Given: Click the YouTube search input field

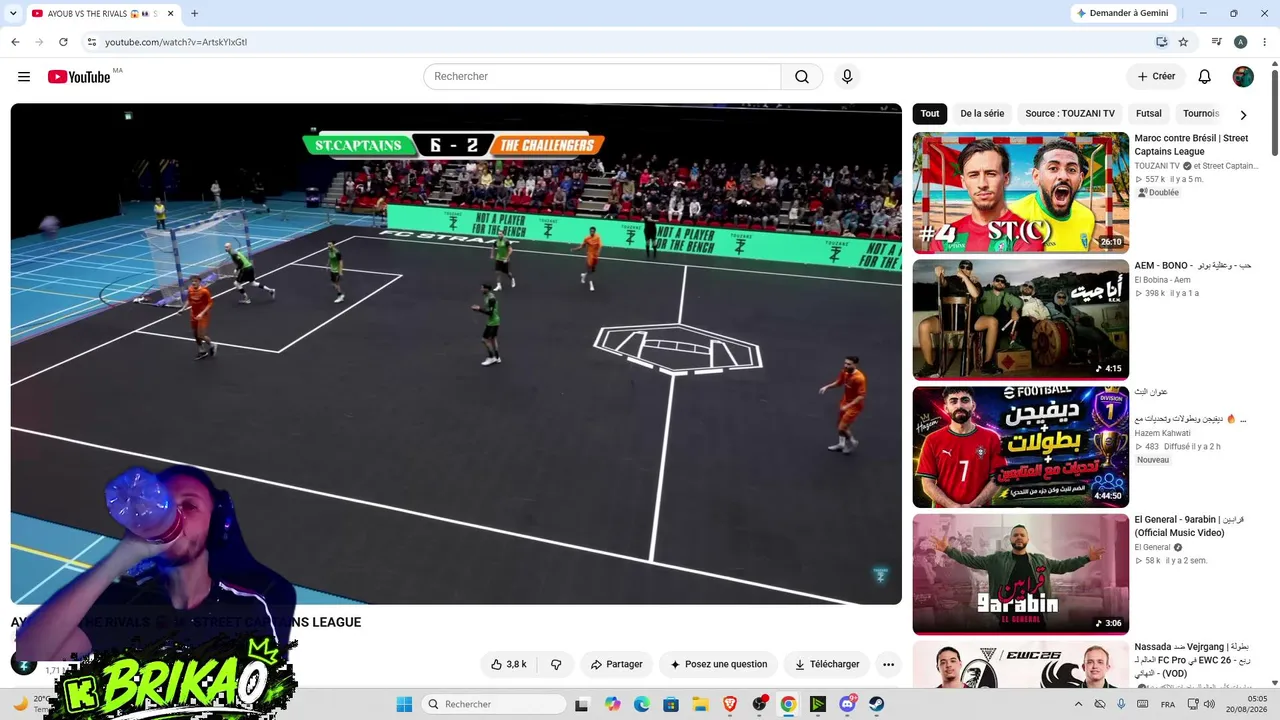Looking at the screenshot, I should click(602, 77).
